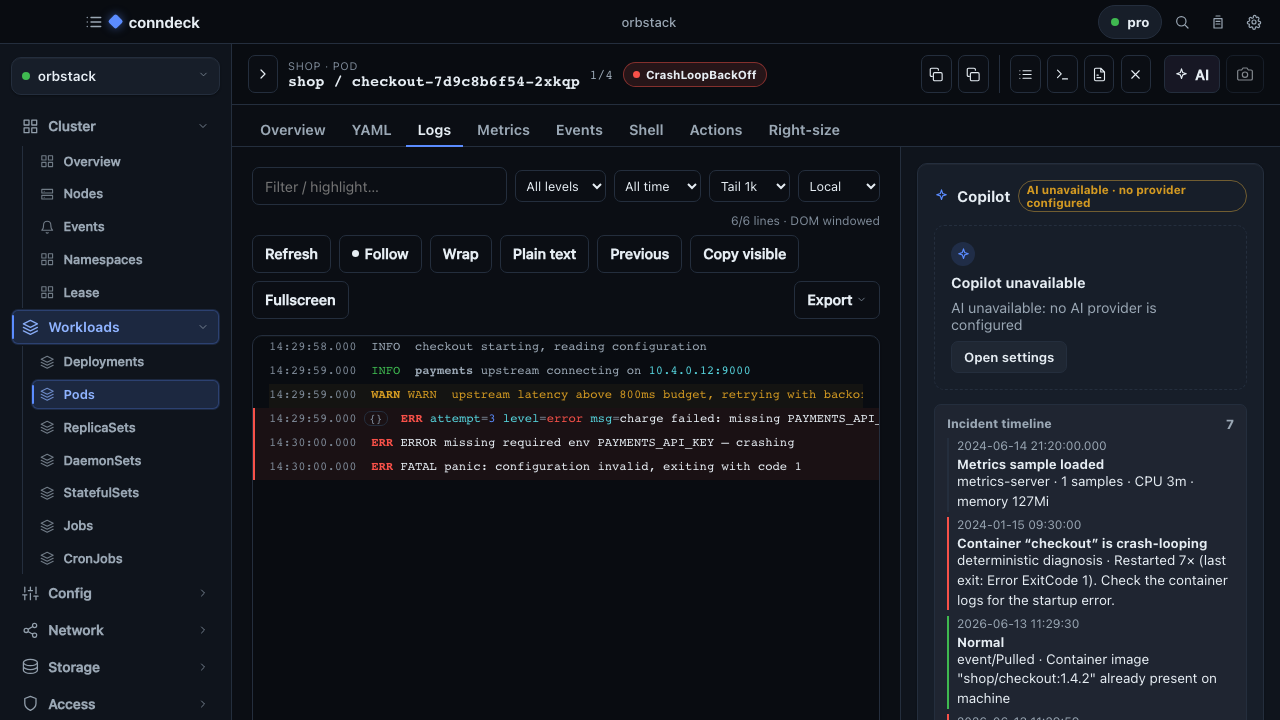Screen dimensions: 1280x720
Task: Switch to the Actions tab
Action: (716, 130)
